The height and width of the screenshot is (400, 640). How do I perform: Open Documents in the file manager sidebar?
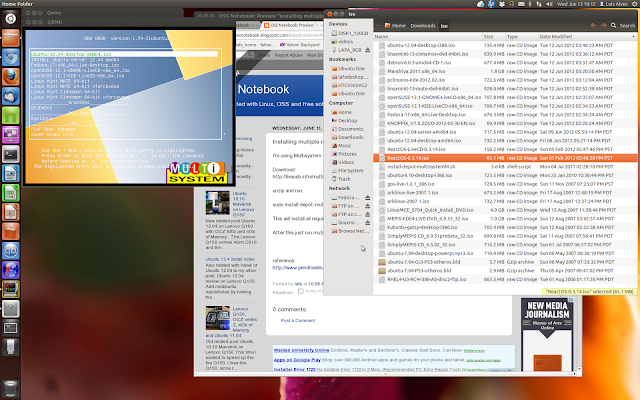click(x=347, y=129)
